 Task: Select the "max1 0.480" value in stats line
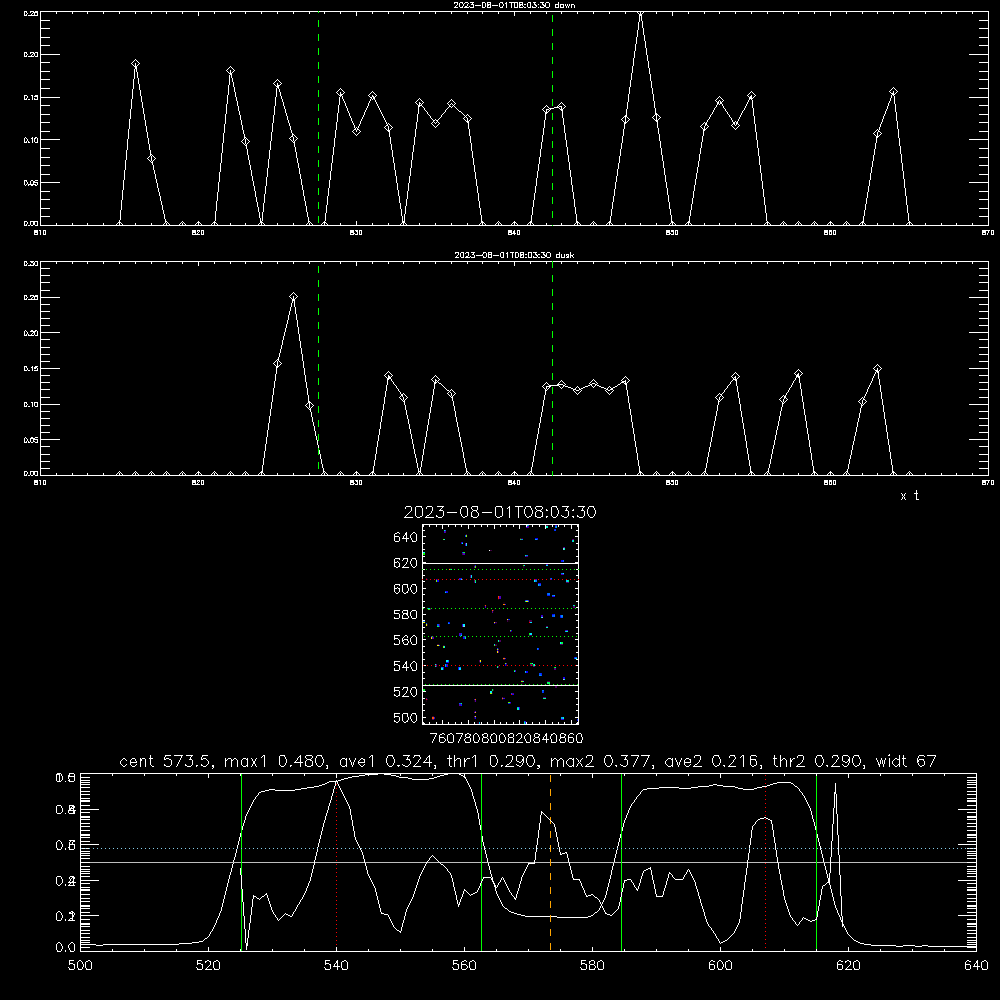coord(276,761)
